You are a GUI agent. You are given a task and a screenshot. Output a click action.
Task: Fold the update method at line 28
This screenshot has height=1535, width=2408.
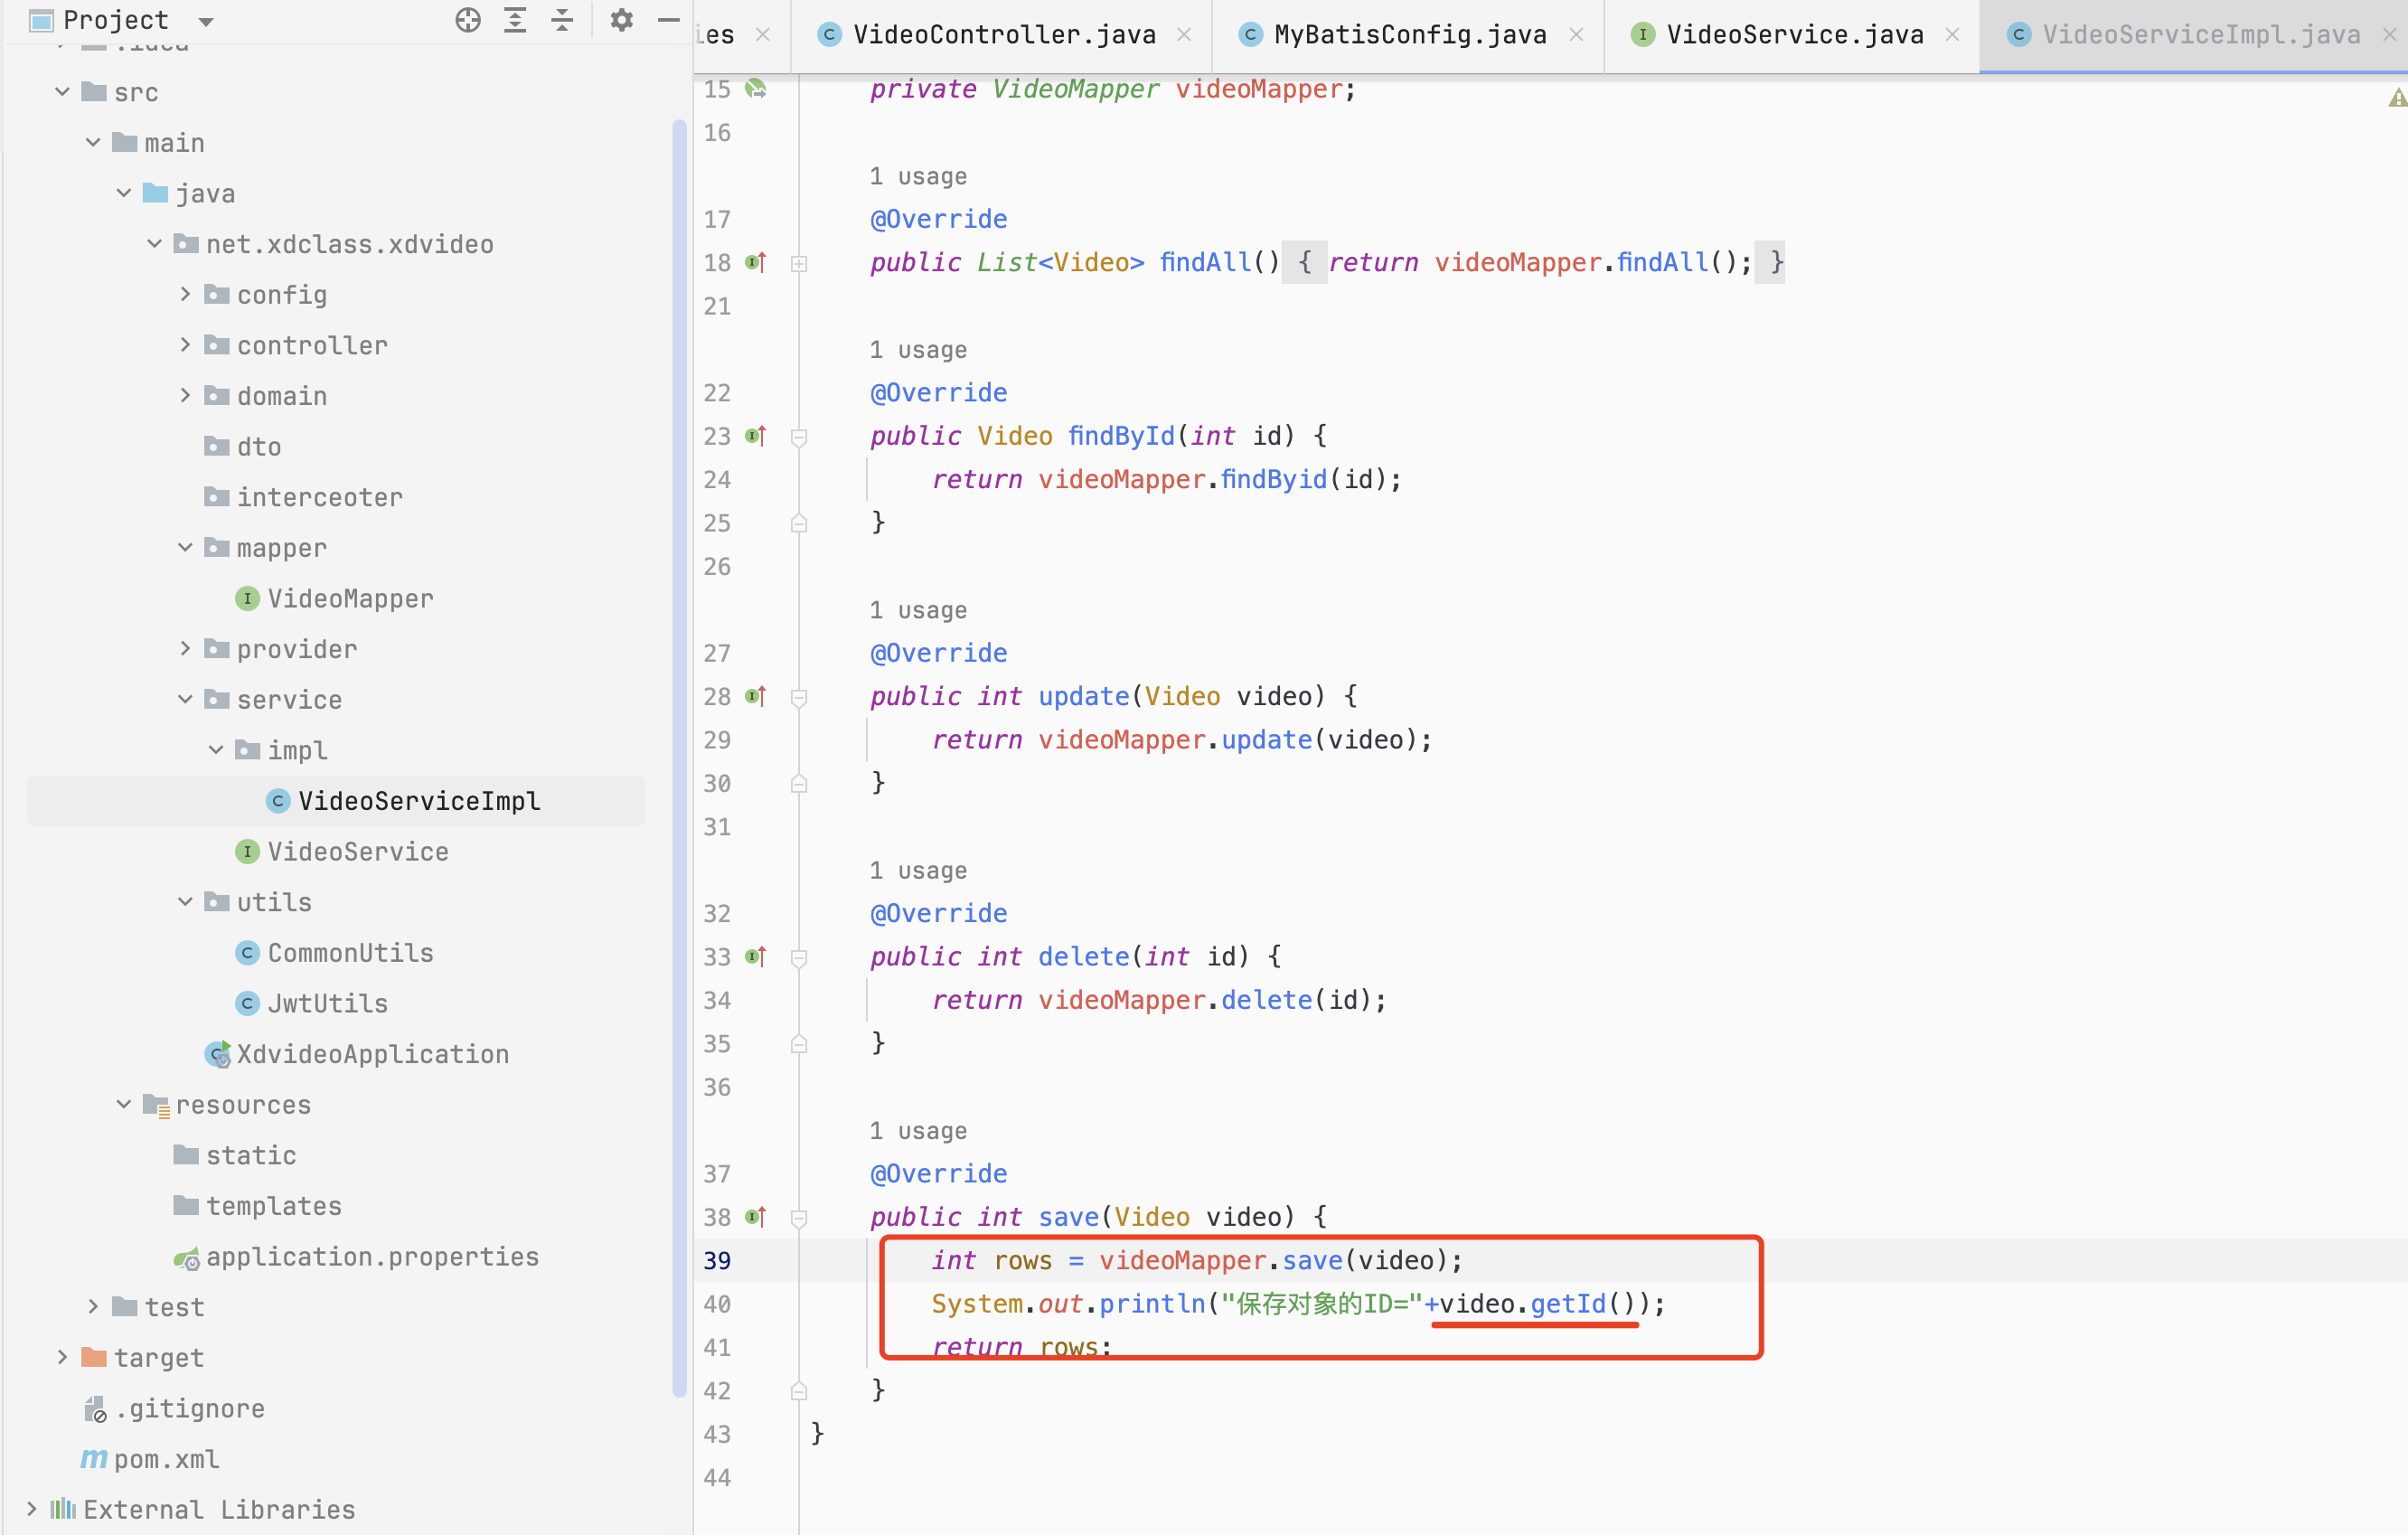click(x=799, y=697)
